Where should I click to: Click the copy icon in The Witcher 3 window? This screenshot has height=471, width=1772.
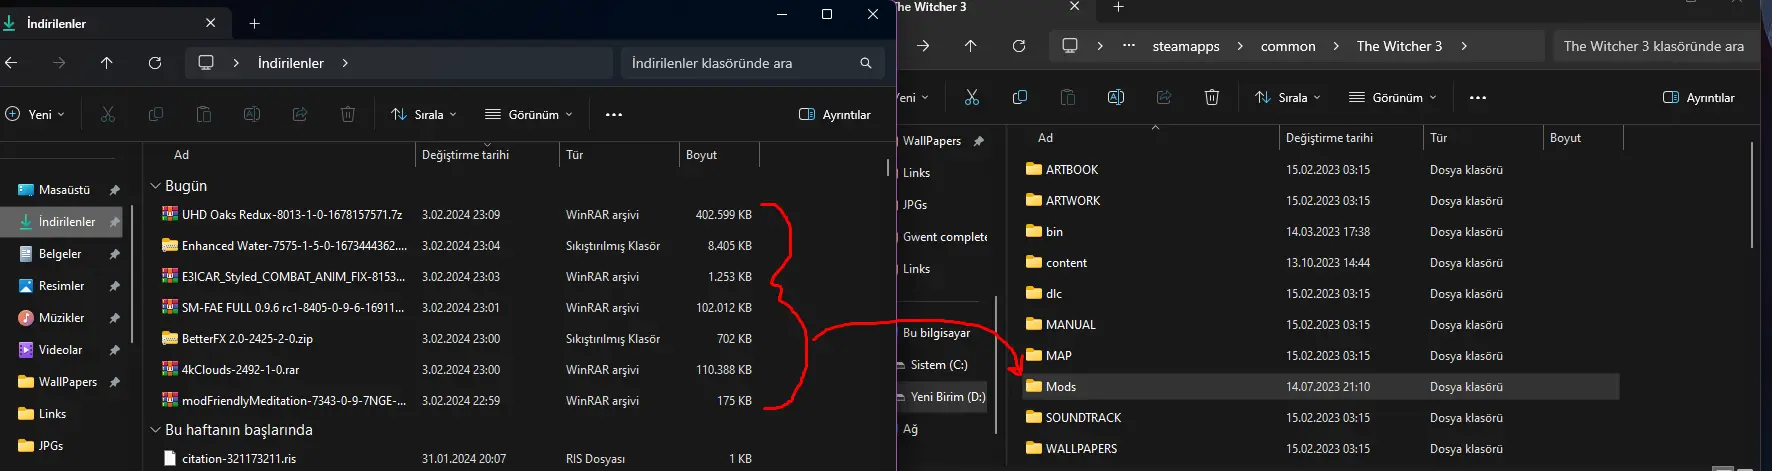1020,97
